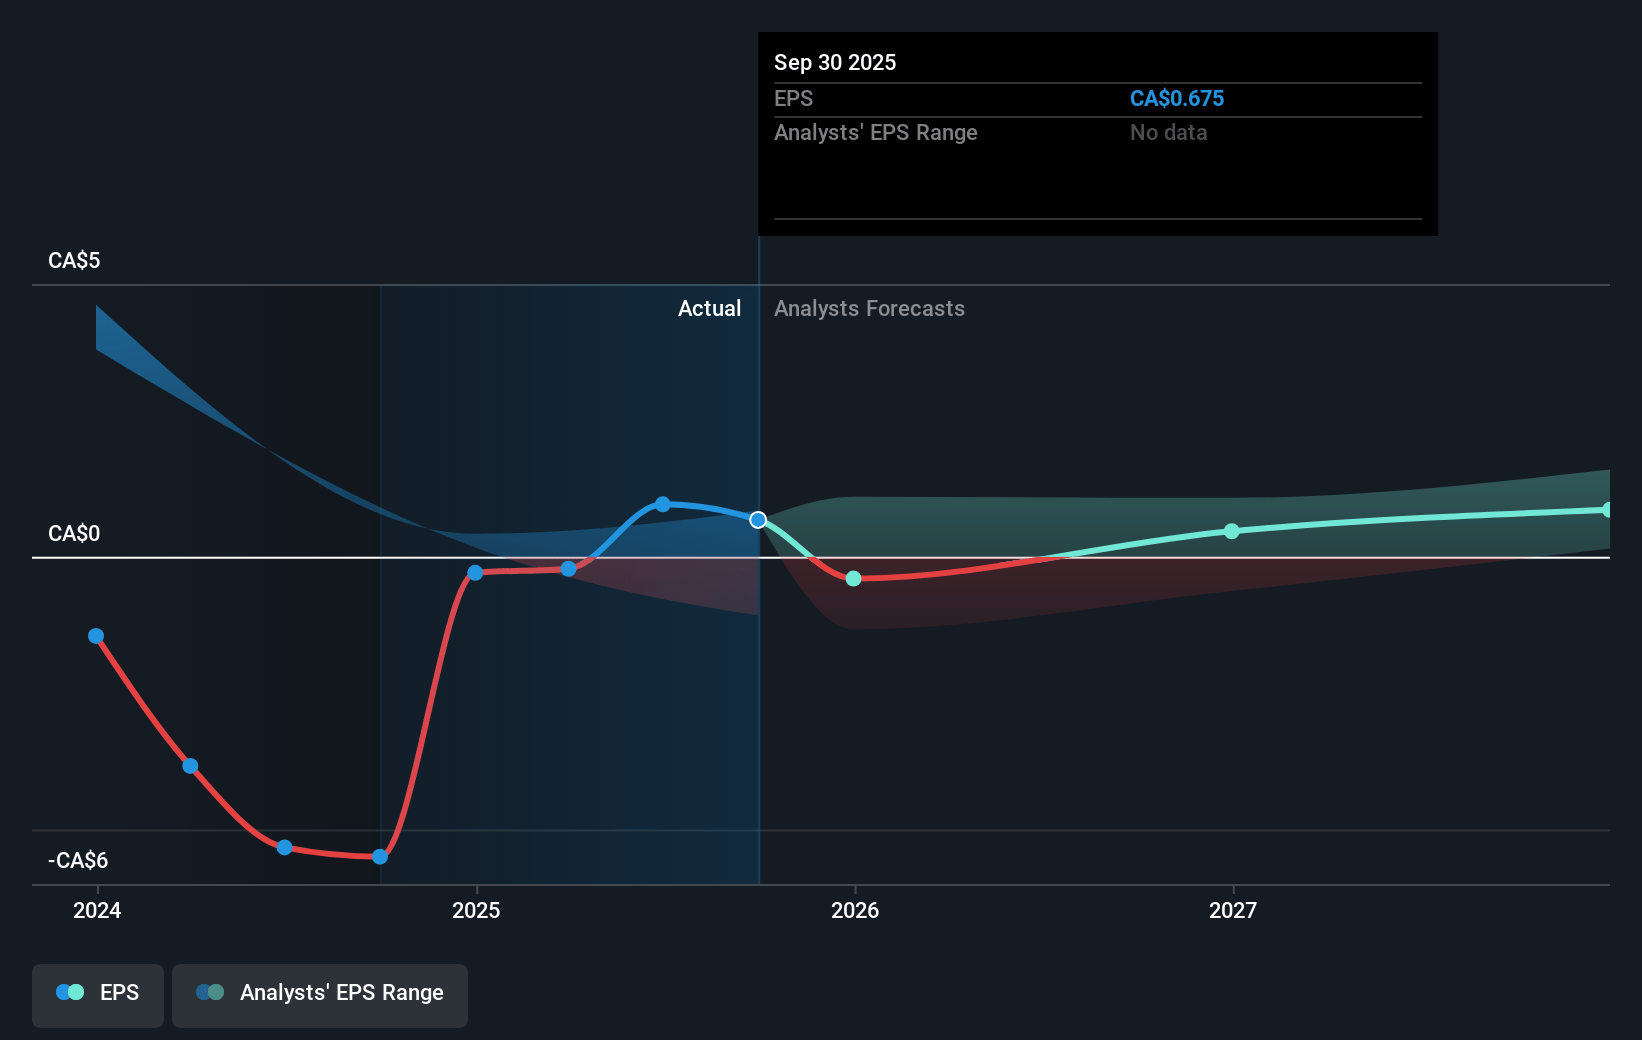The height and width of the screenshot is (1040, 1642).
Task: Click the 2025 x-axis year label
Action: pyautogui.click(x=476, y=910)
